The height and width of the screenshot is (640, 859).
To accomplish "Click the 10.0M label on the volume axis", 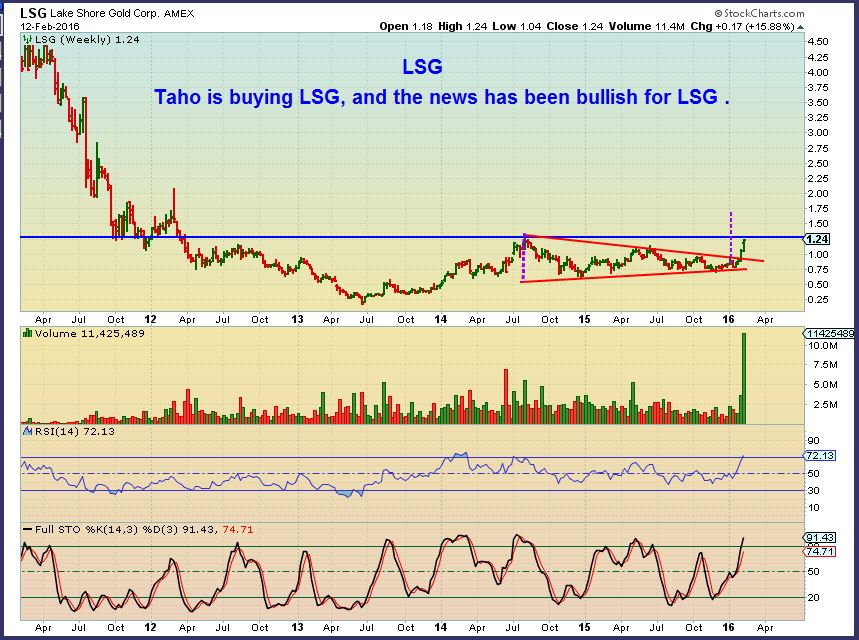I will tap(822, 346).
